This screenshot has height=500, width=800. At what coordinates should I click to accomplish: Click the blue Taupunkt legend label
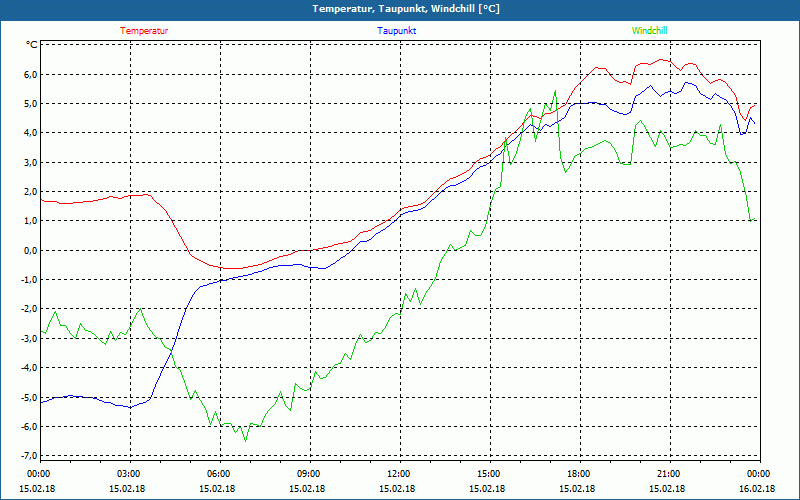click(x=396, y=31)
